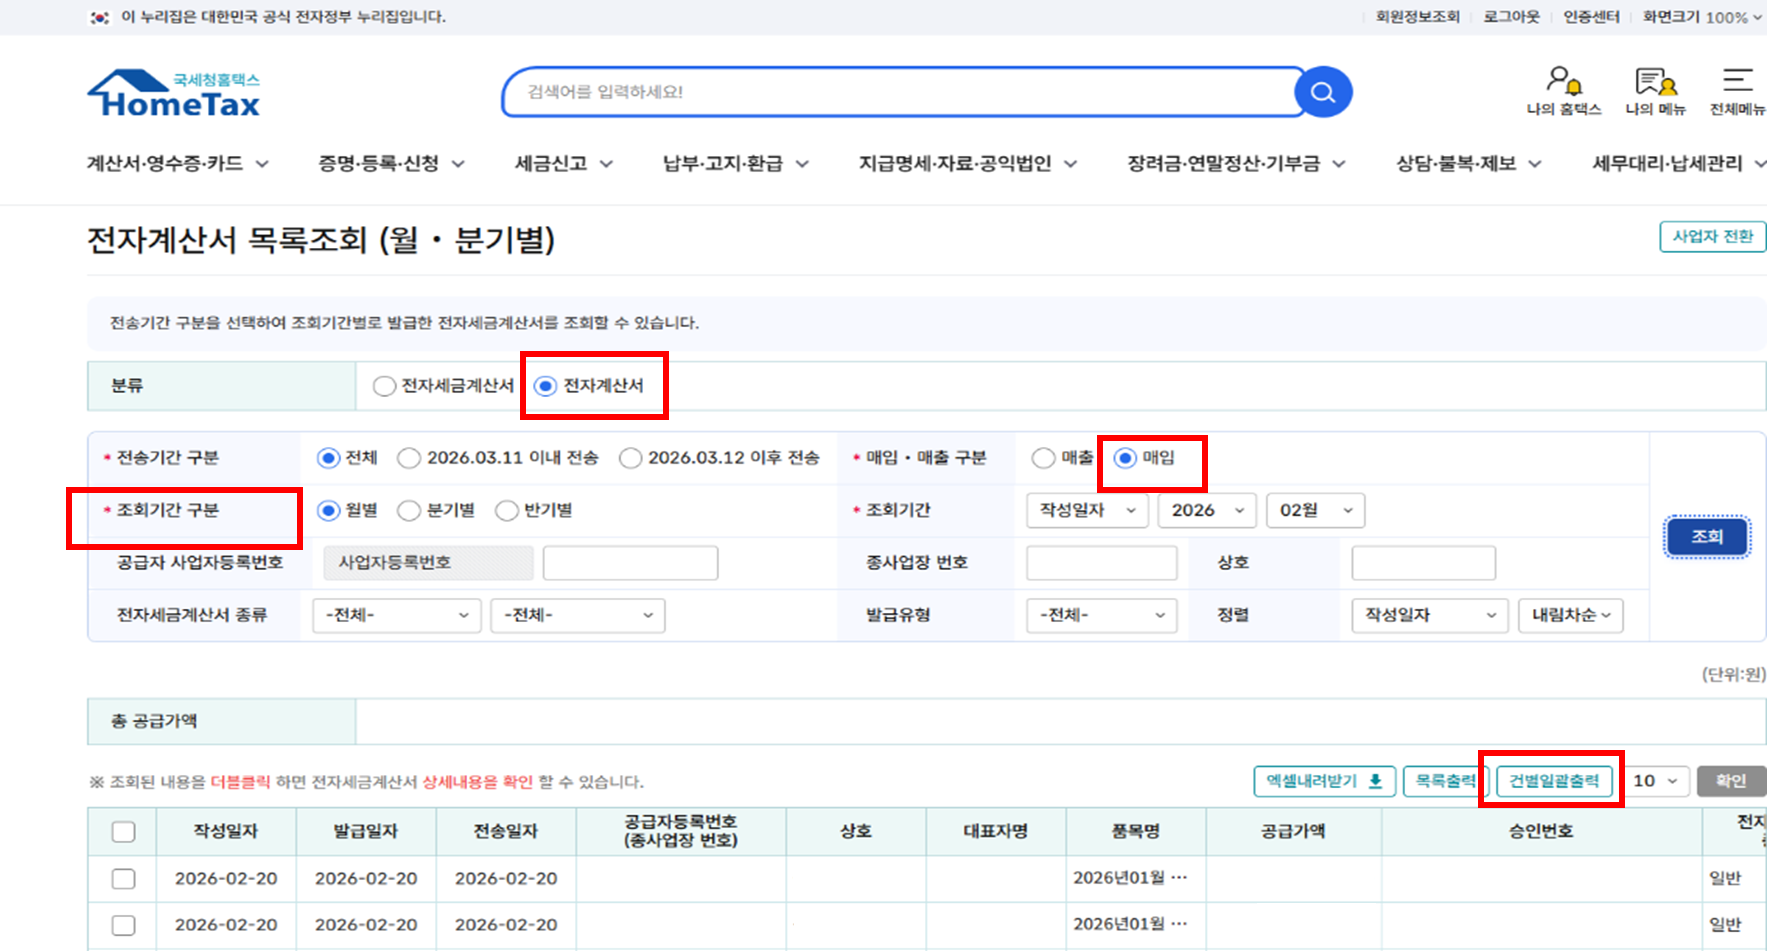Click the 사업자 전환 button
This screenshot has width=1767, height=951.
(x=1712, y=237)
